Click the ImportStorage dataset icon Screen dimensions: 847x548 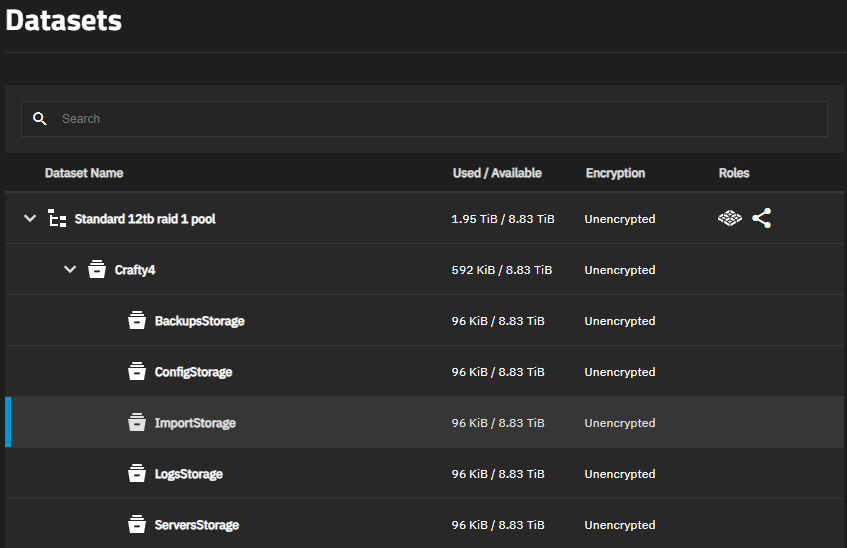coord(137,423)
